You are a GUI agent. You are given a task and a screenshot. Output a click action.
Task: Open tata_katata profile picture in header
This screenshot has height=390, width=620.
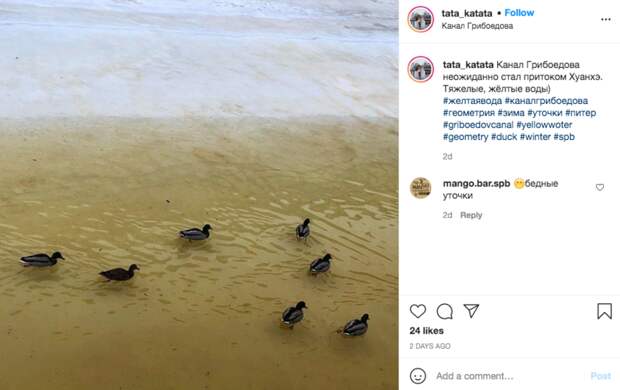421,19
